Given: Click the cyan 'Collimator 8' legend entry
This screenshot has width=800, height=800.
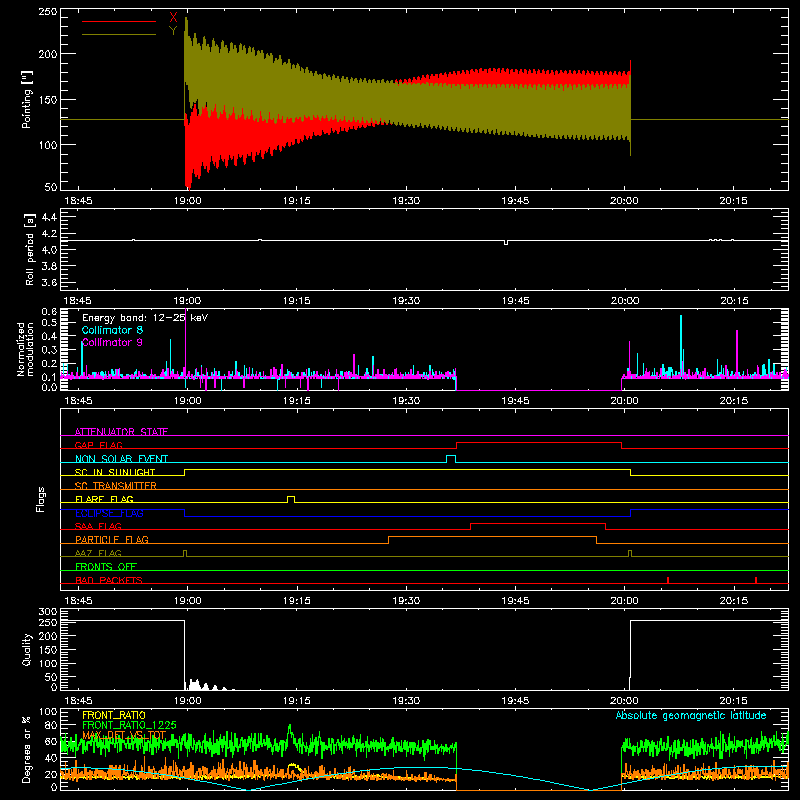Looking at the screenshot, I should (x=112, y=330).
